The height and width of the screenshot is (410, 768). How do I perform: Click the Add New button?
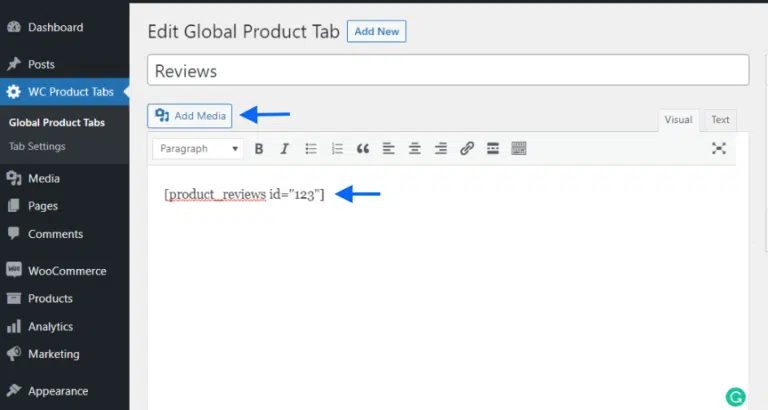point(376,31)
